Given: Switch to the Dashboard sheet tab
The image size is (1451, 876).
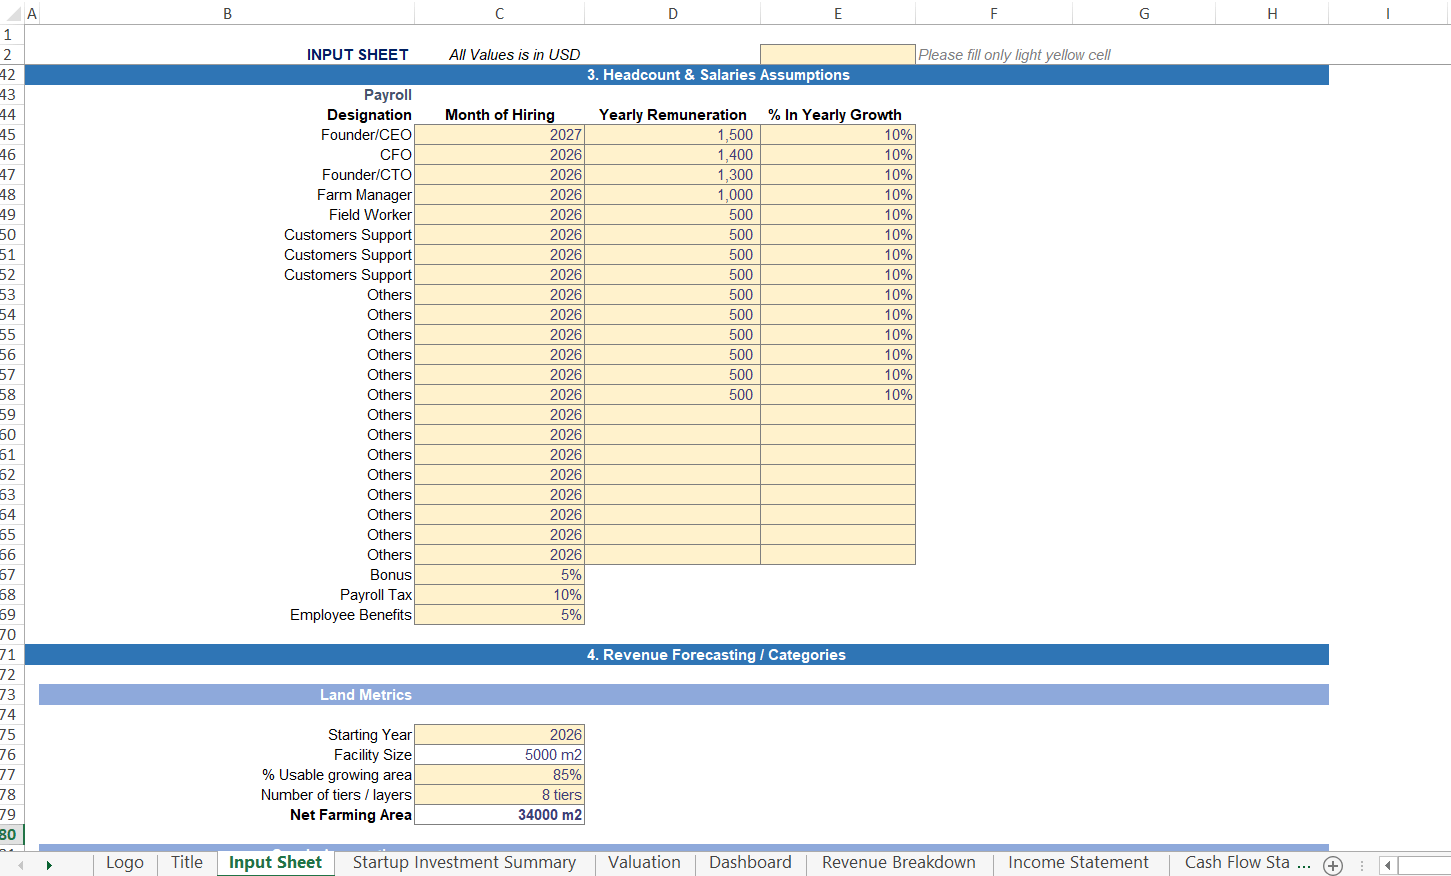Looking at the screenshot, I should click(x=750, y=863).
